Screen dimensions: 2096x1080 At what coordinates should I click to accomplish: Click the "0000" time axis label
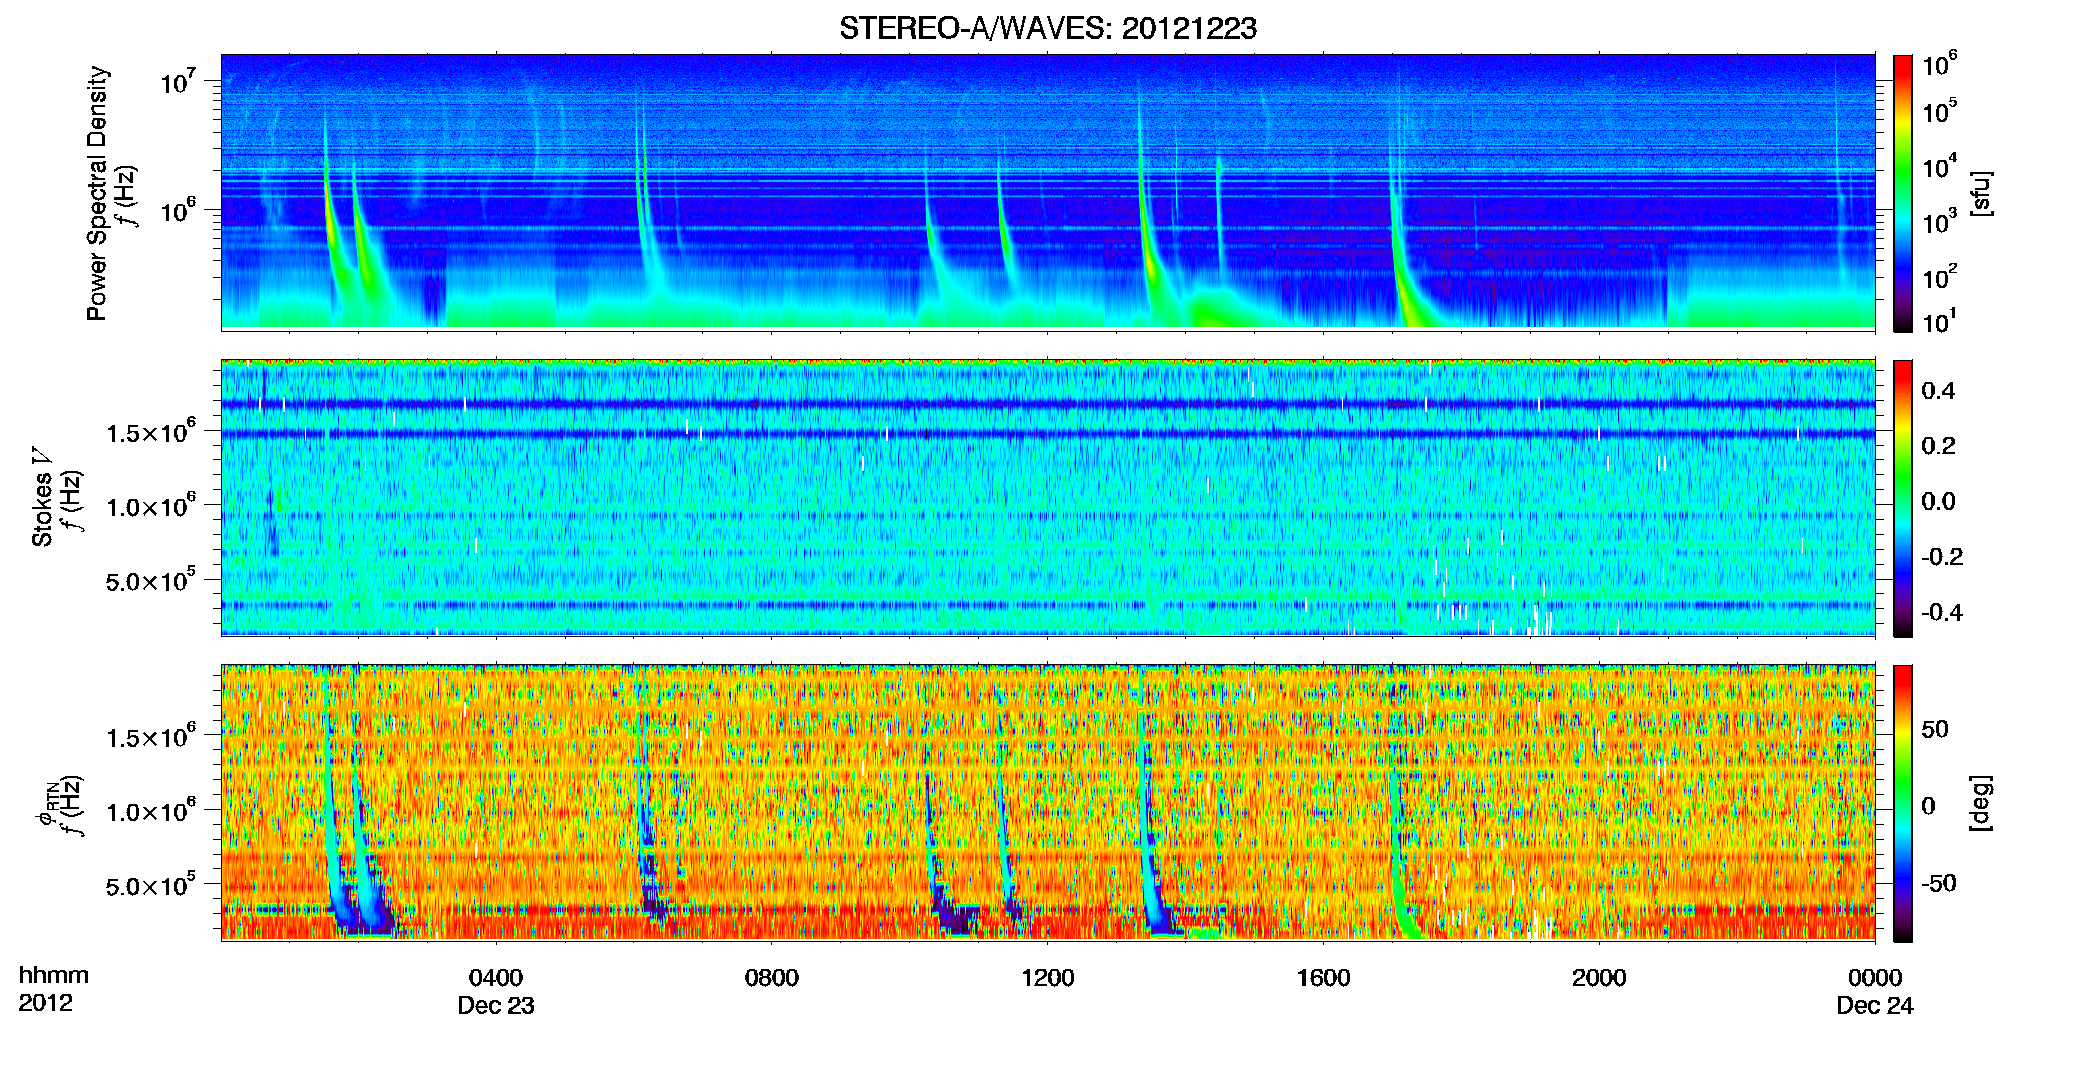[x=1875, y=977]
